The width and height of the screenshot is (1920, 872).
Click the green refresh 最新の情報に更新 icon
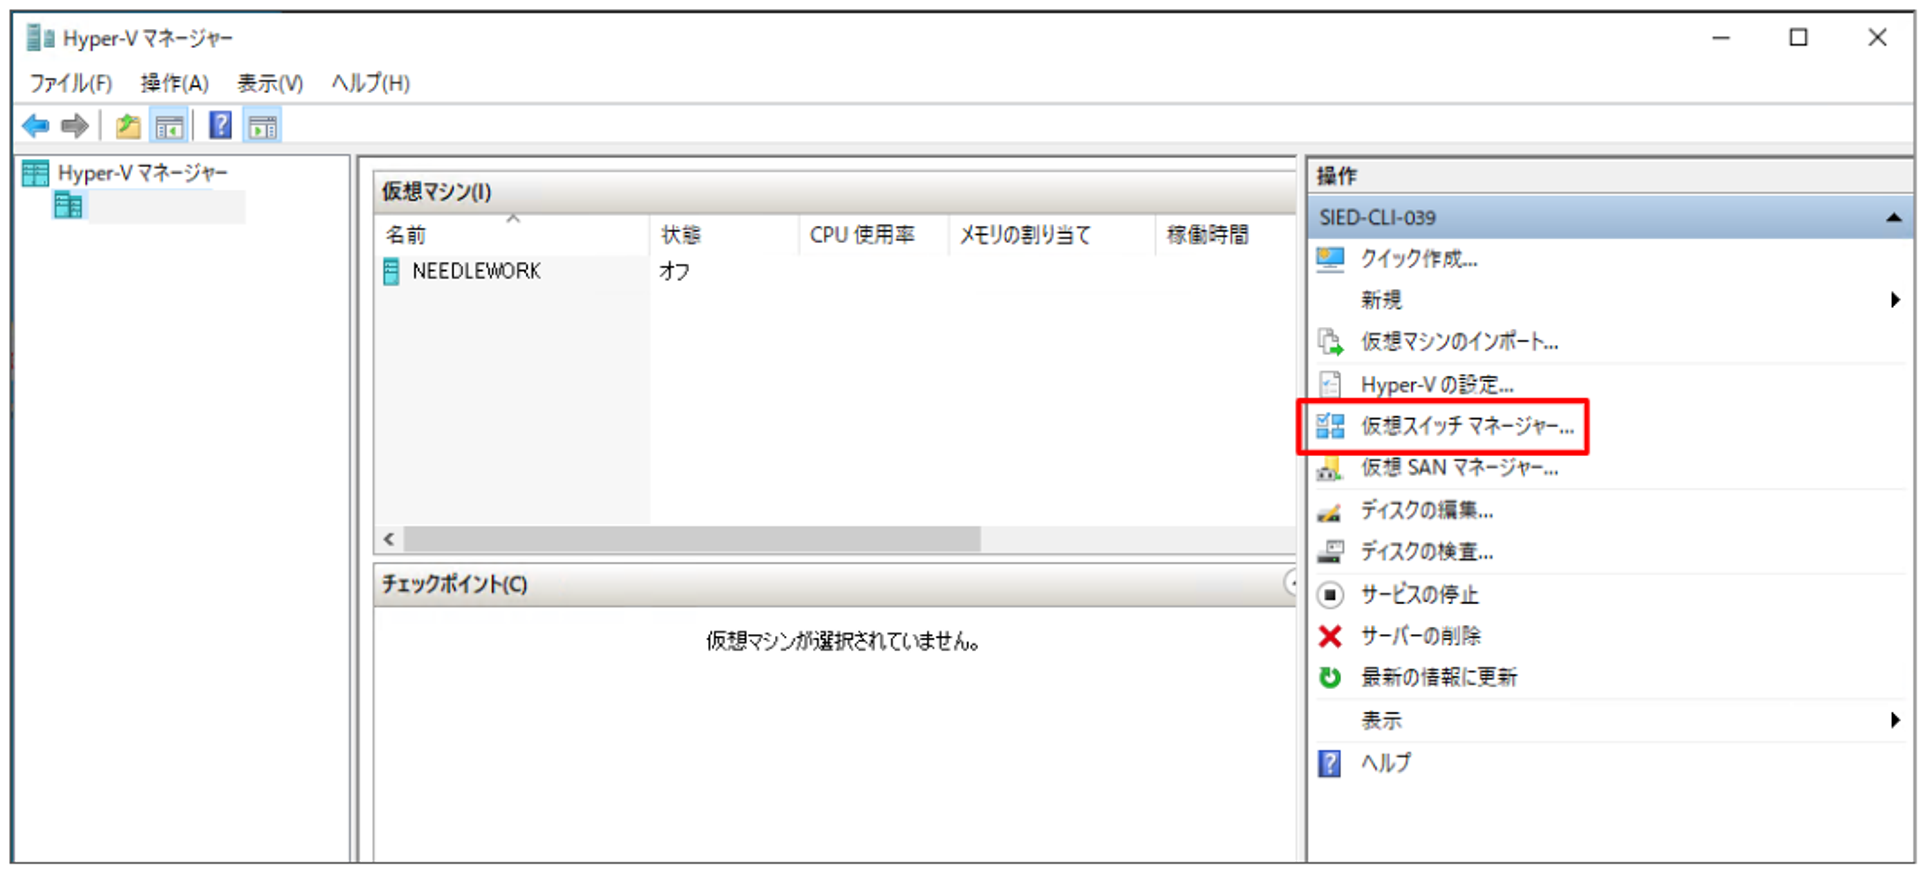(x=1330, y=677)
